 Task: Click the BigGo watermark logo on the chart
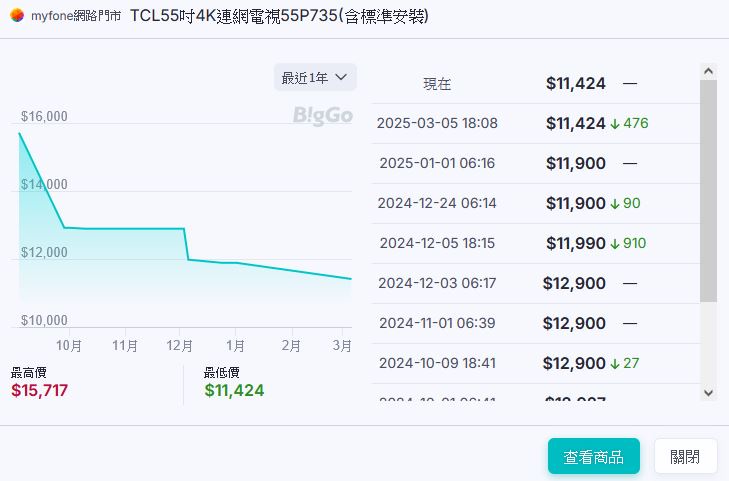(x=322, y=116)
